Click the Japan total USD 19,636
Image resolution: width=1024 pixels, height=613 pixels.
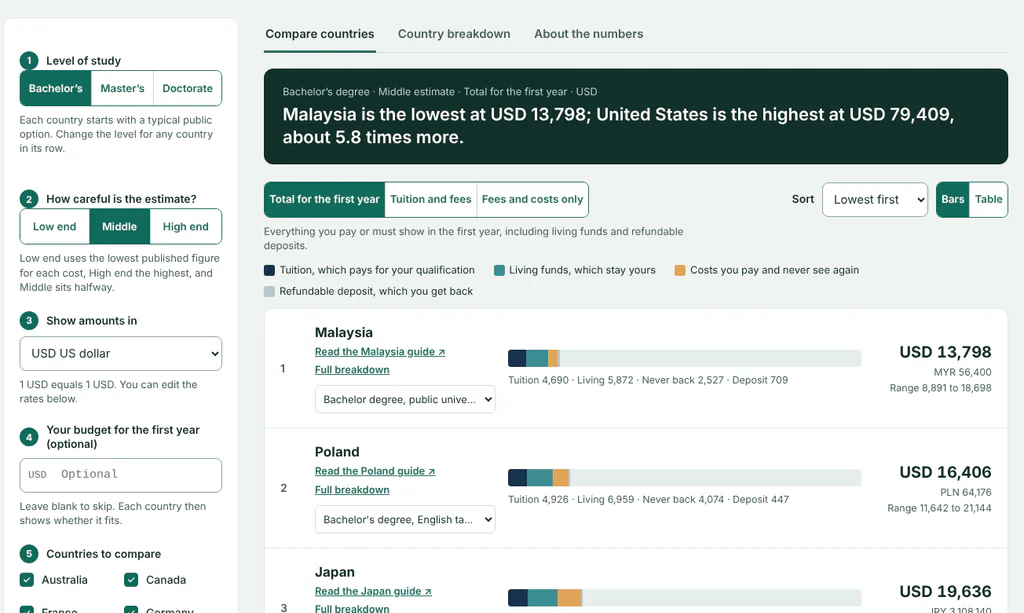coord(945,591)
